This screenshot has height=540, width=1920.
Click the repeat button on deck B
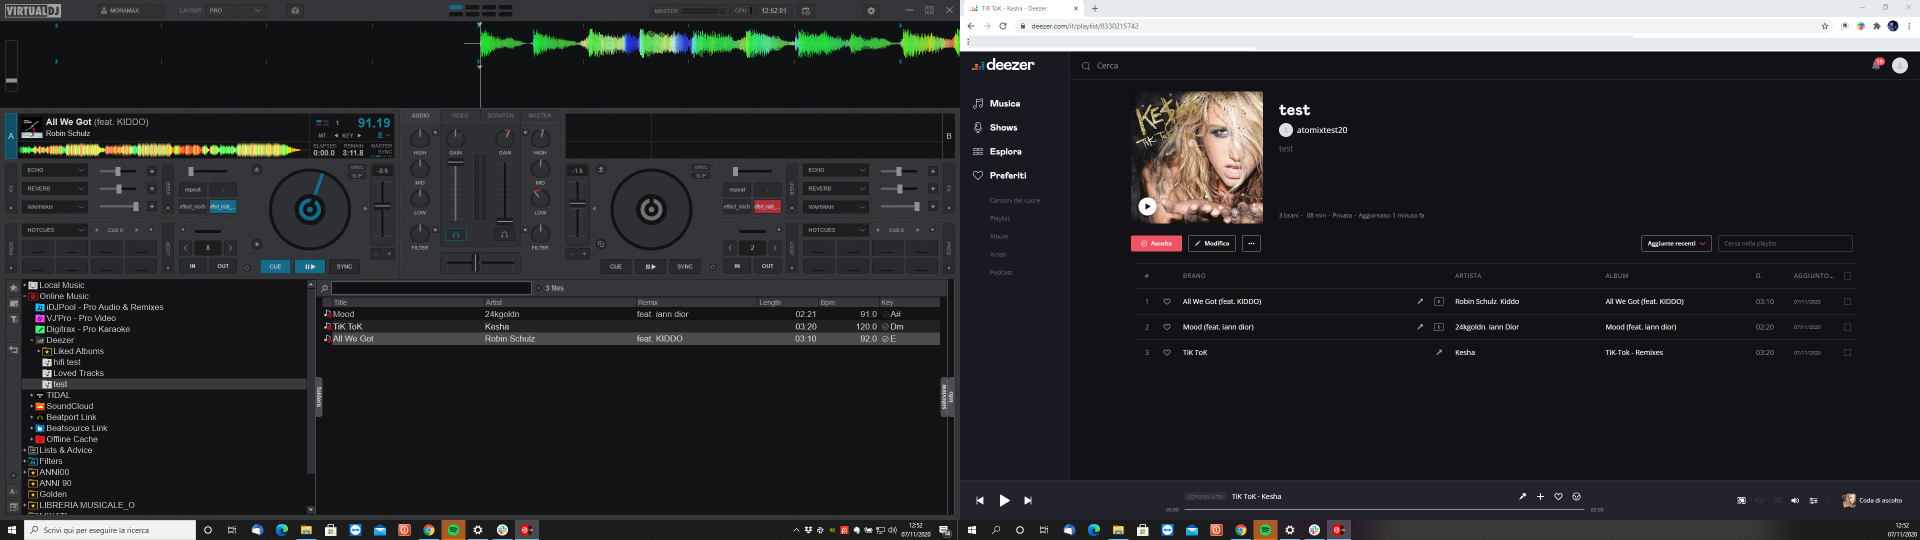pyautogui.click(x=737, y=189)
